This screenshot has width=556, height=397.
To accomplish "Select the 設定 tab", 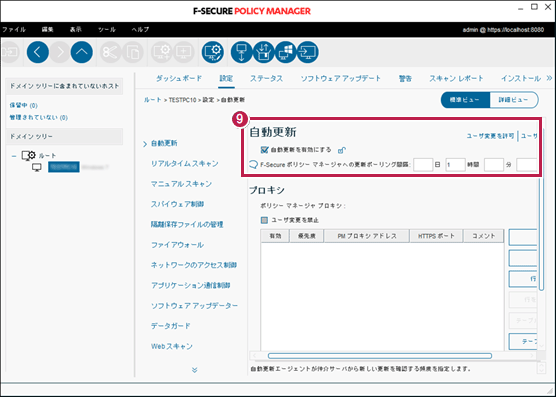I will [x=226, y=78].
